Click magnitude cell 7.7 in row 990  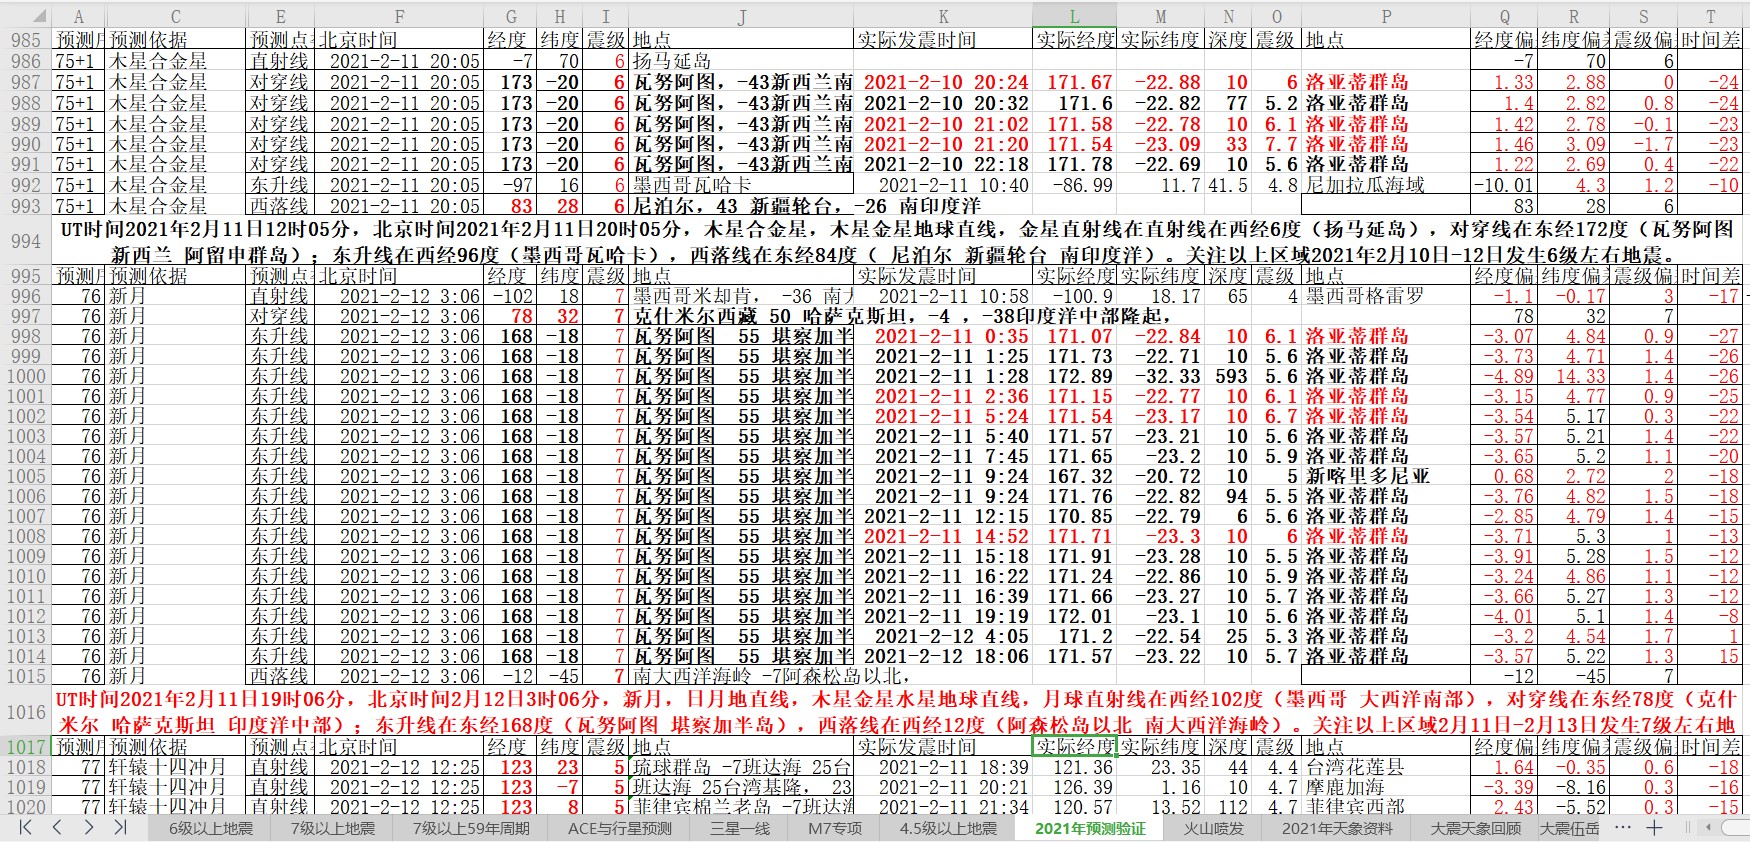(1276, 144)
